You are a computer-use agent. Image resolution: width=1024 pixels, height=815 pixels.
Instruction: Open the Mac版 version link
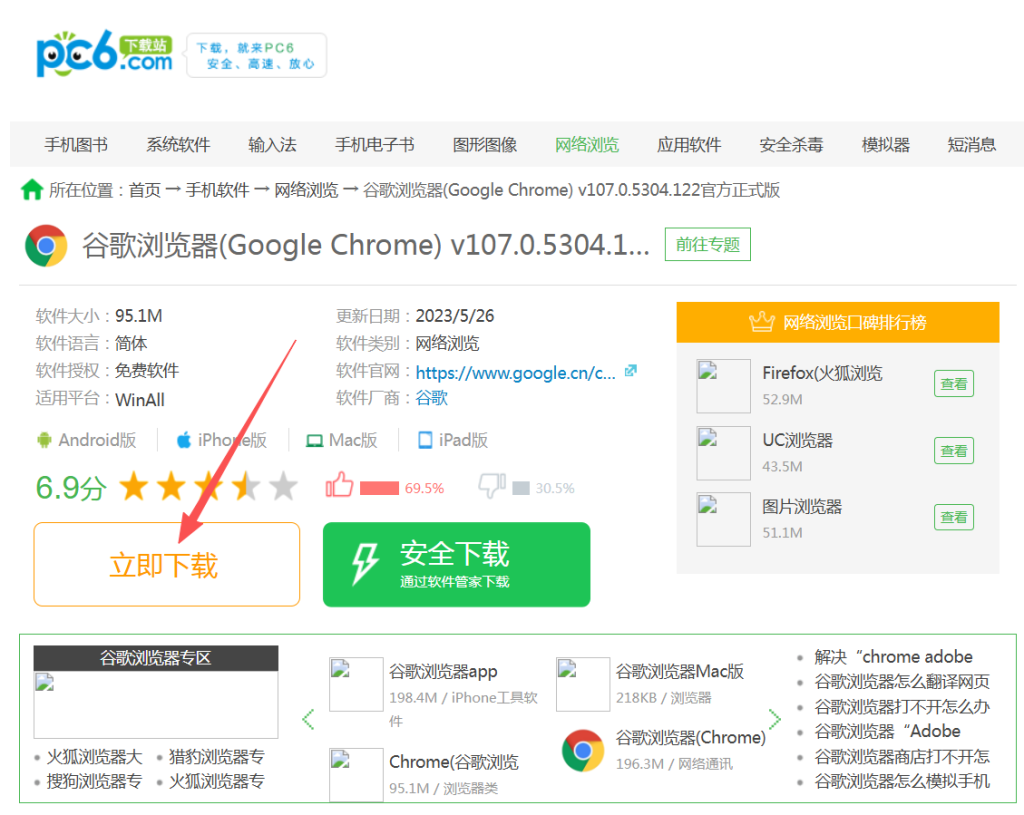[342, 440]
